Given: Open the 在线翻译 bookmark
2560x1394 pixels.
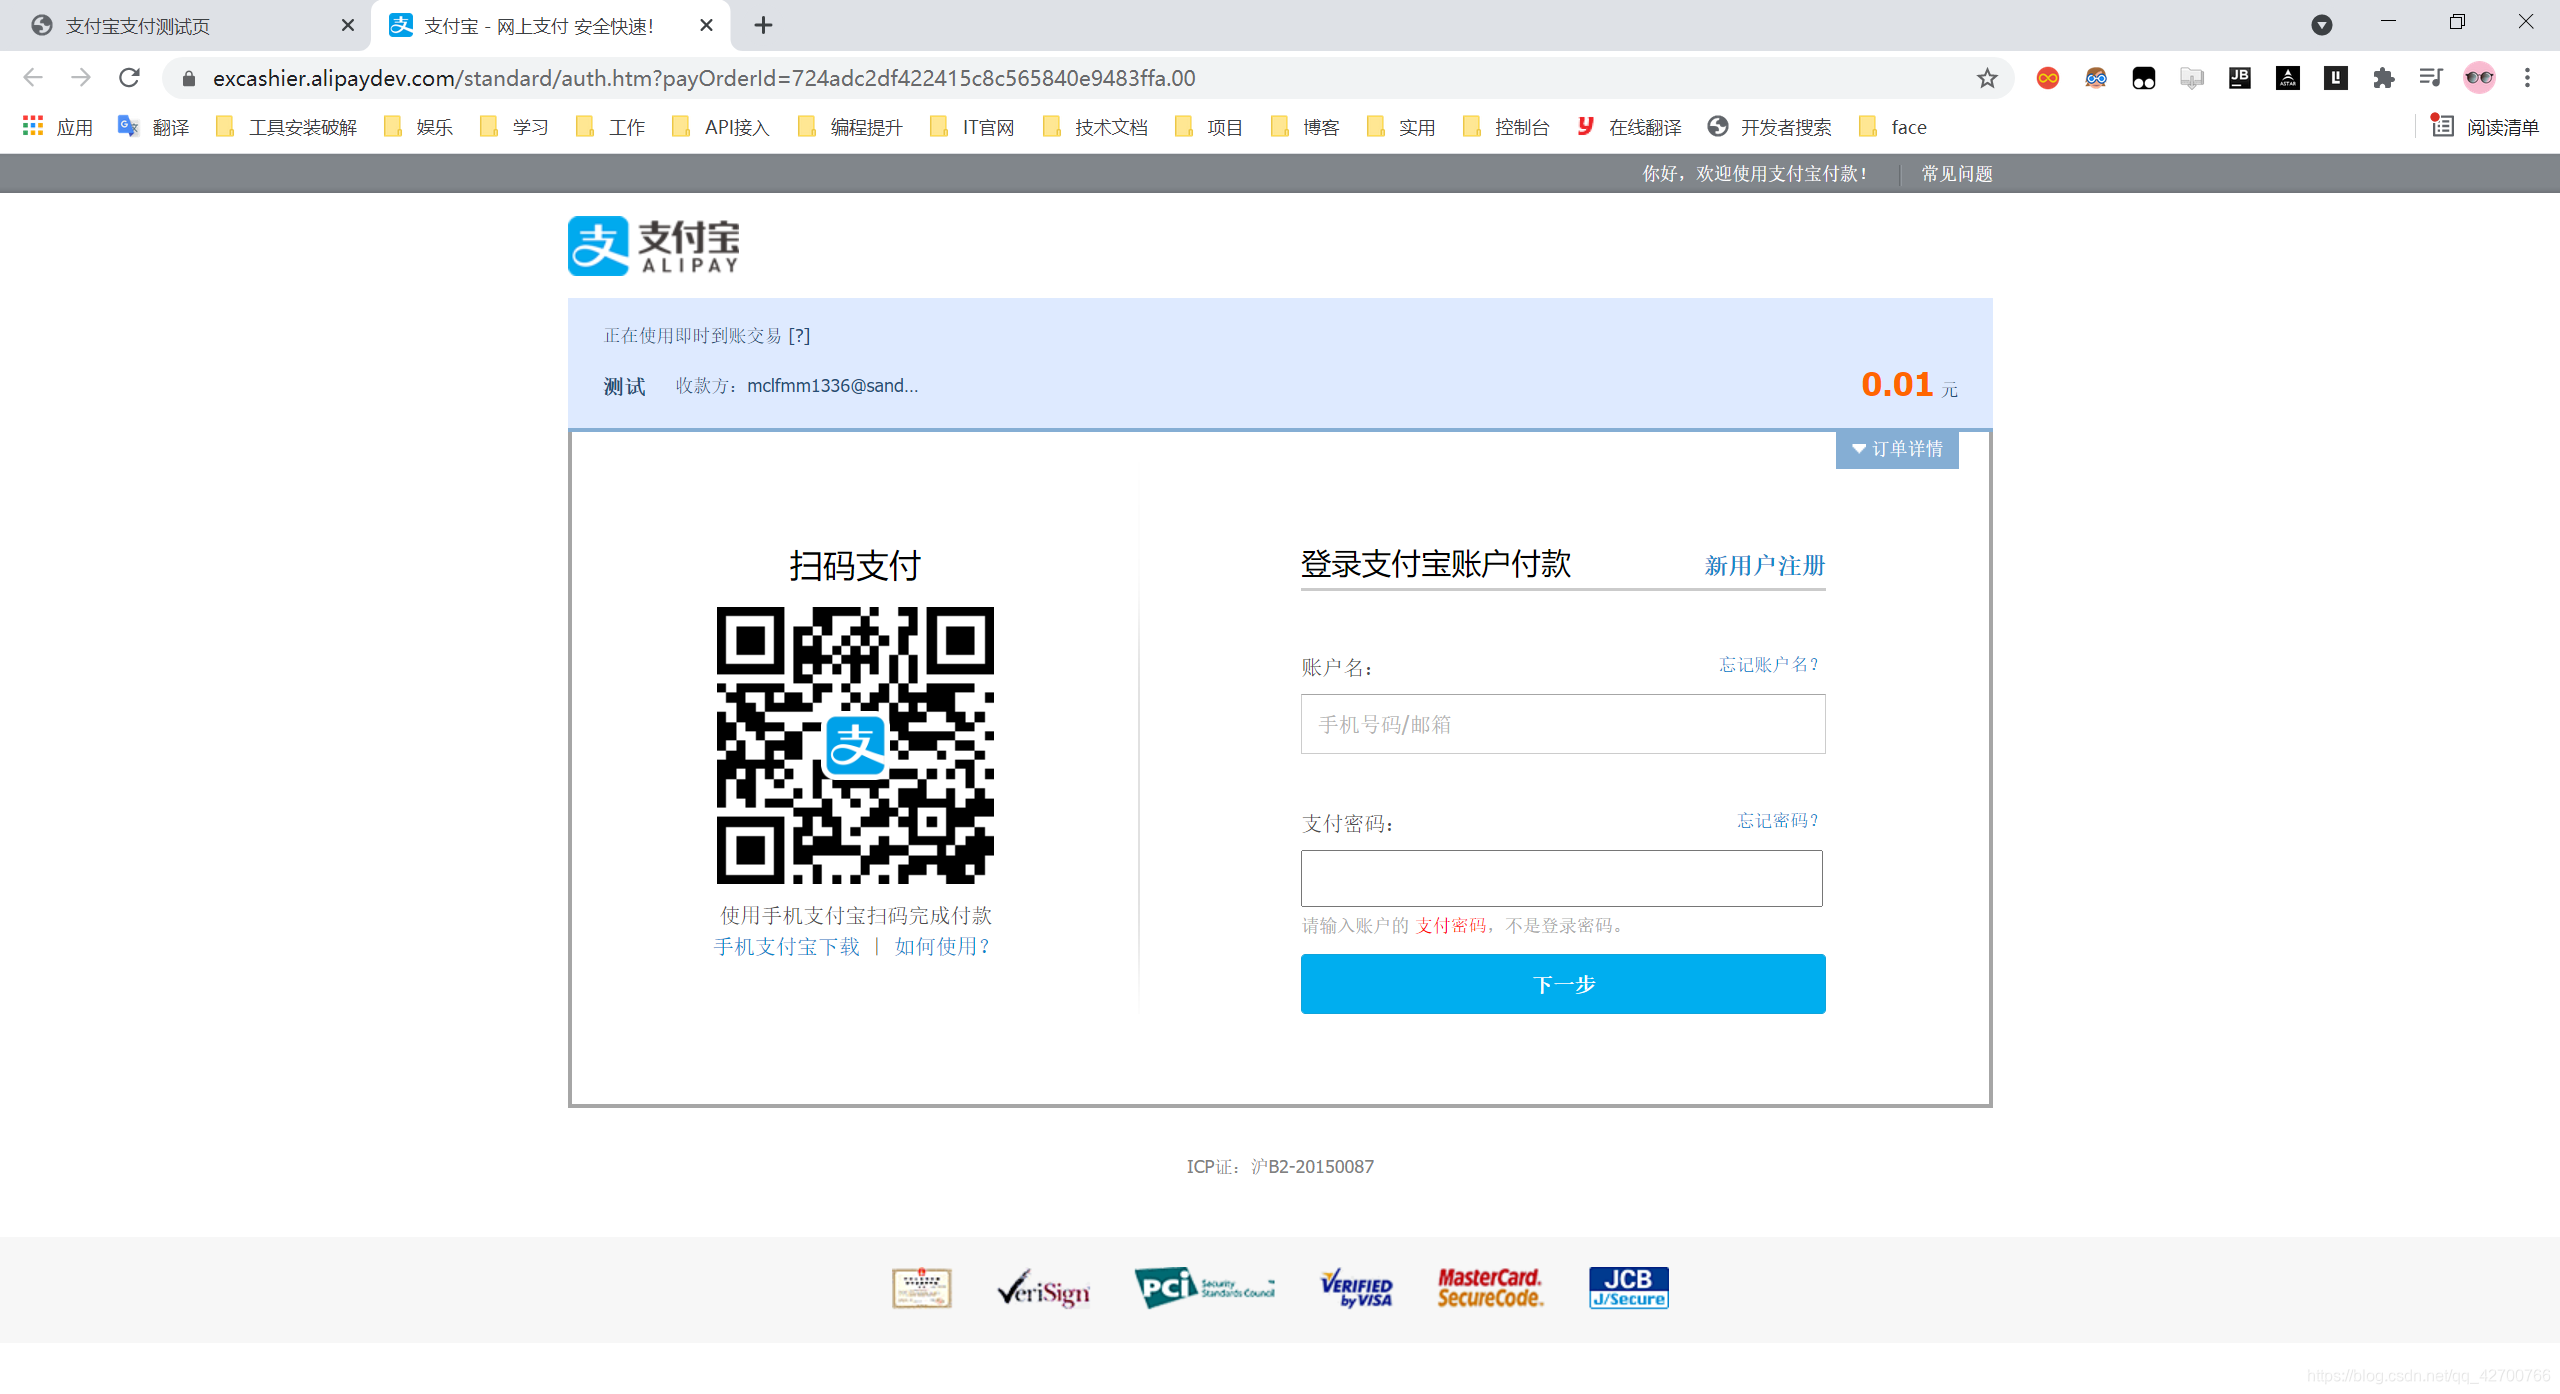Looking at the screenshot, I should 1630,127.
